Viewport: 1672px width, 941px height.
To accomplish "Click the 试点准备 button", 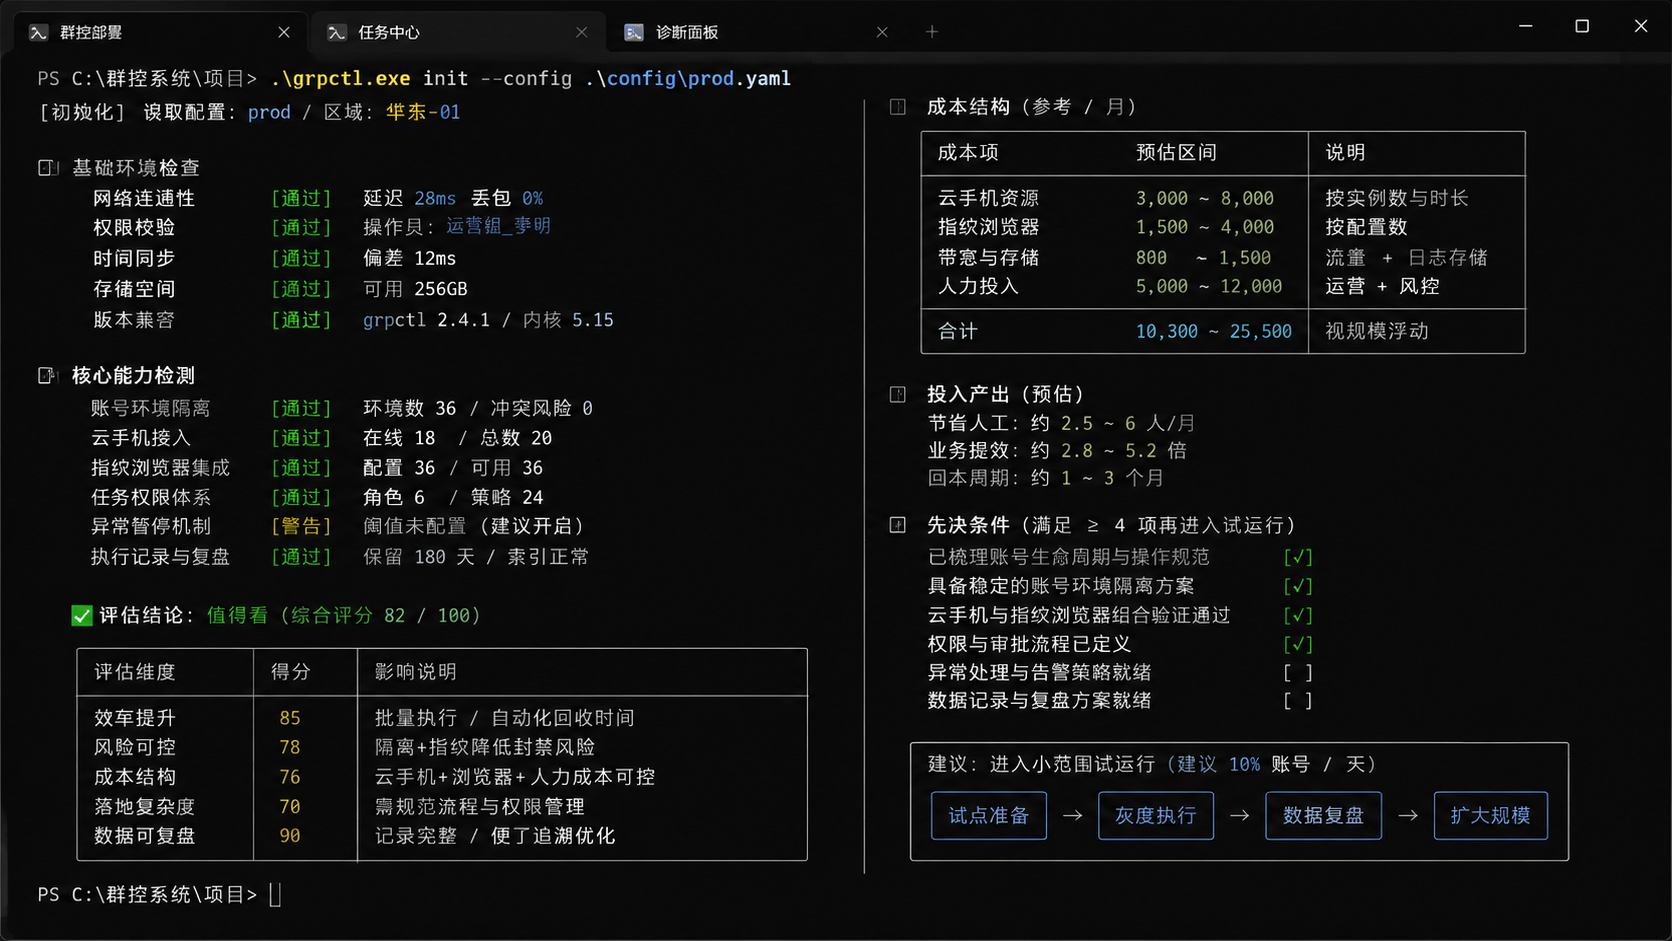I will point(989,815).
